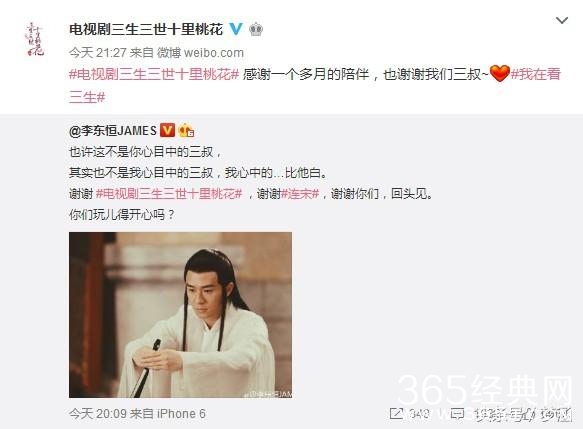Click the orange verified V badge
The height and width of the screenshot is (429, 583).
(x=167, y=130)
